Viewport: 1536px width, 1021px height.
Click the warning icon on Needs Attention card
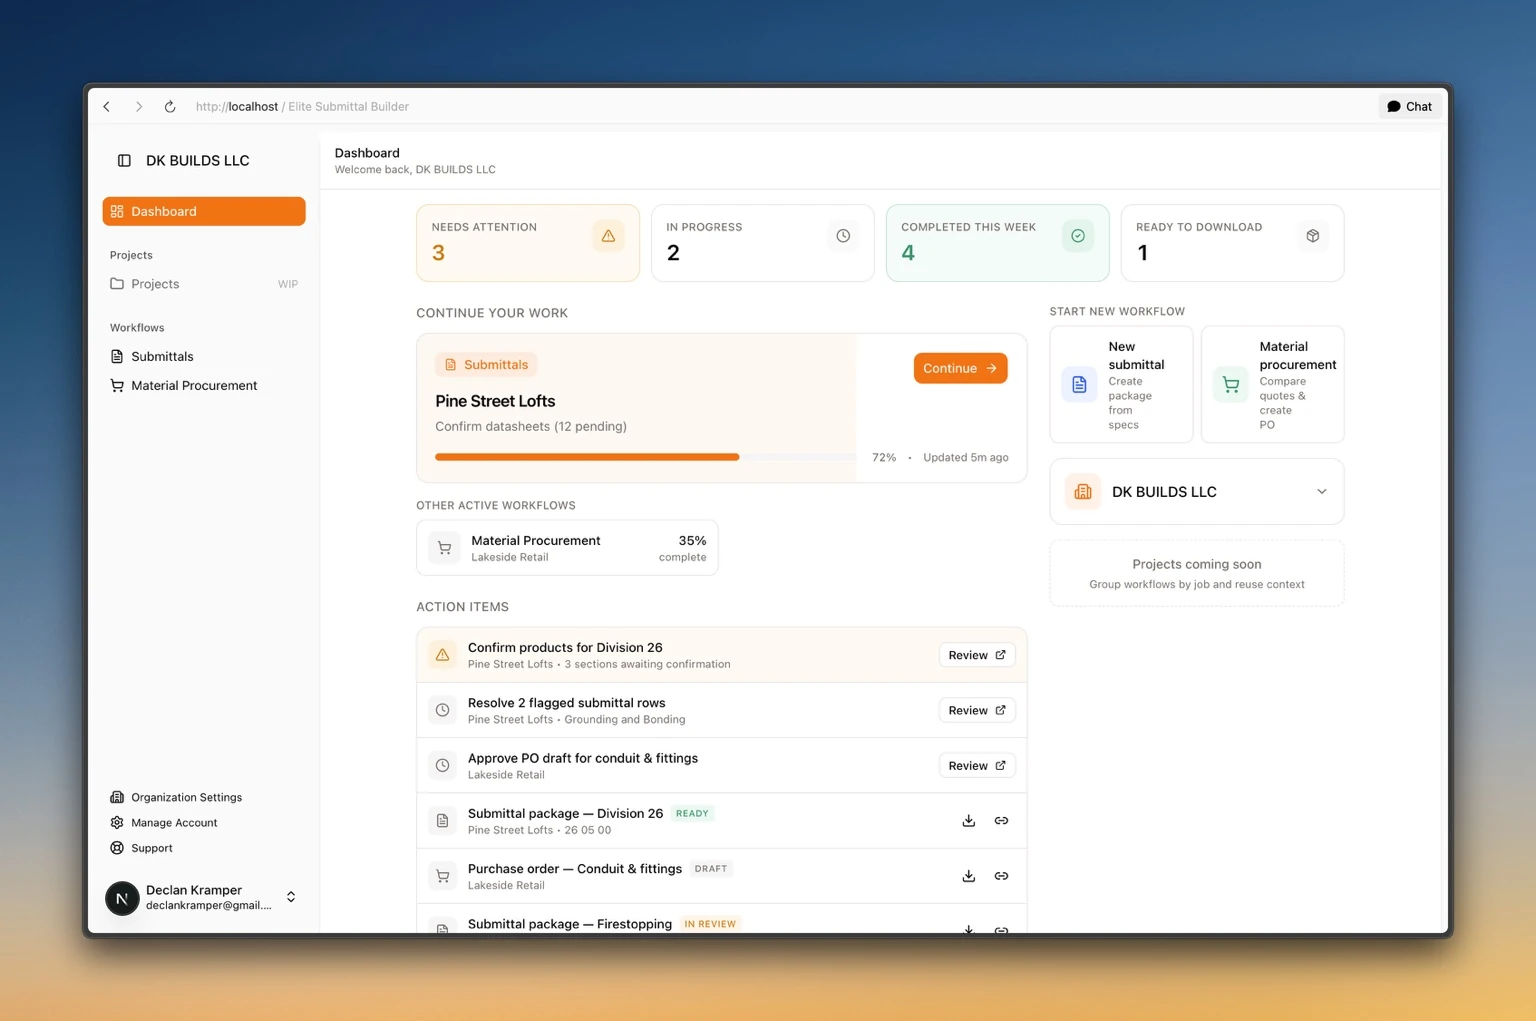click(x=608, y=236)
